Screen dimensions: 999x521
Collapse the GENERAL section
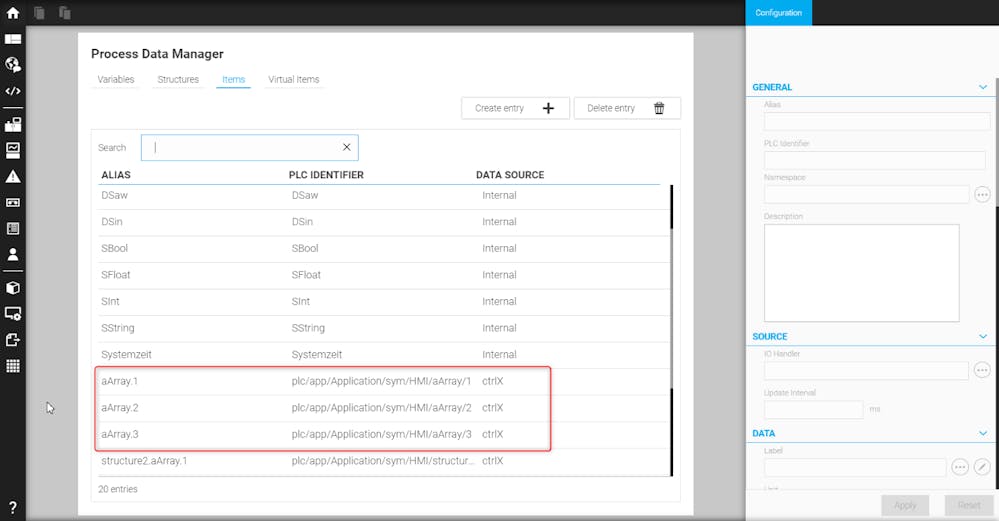[x=983, y=87]
